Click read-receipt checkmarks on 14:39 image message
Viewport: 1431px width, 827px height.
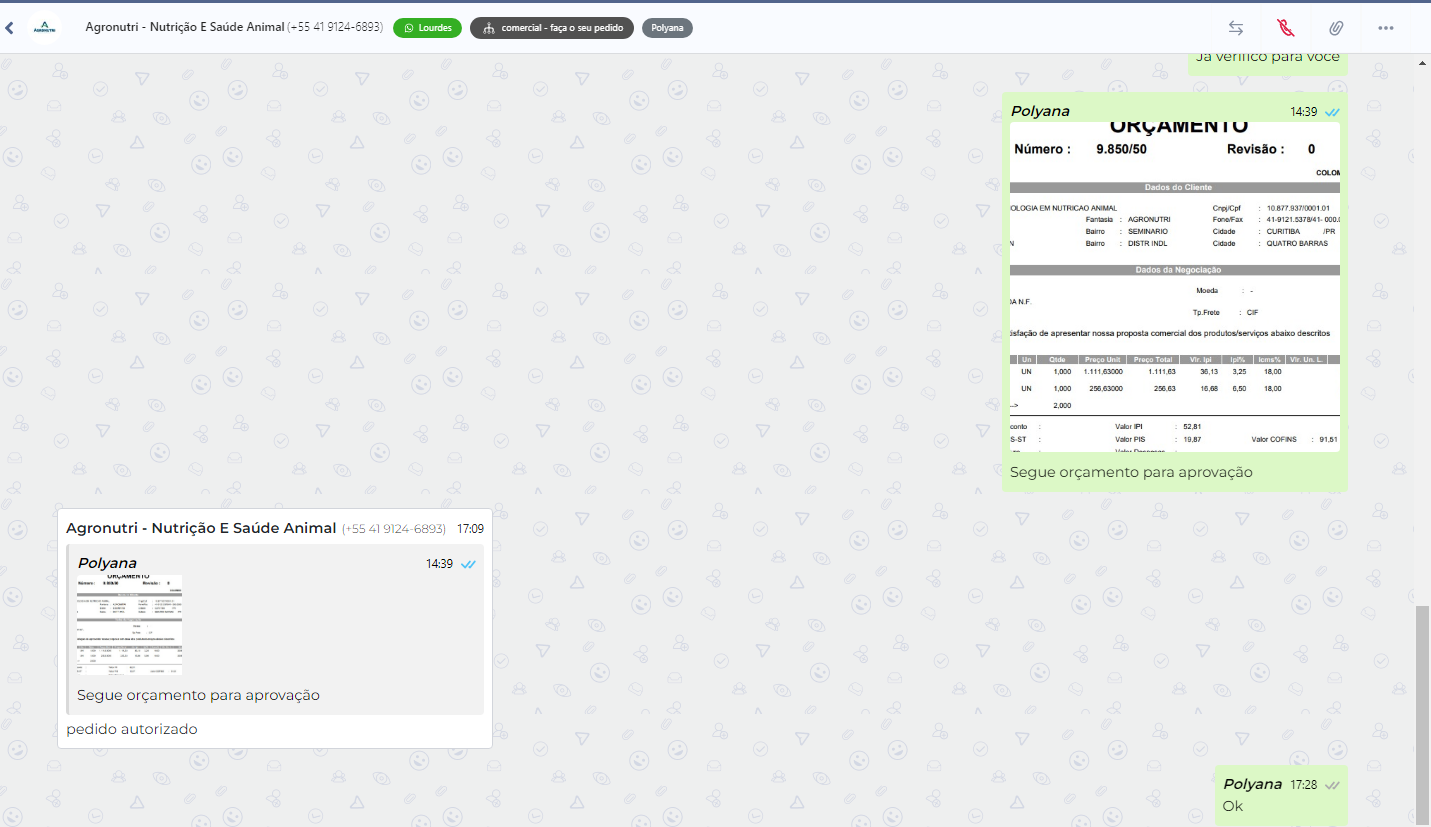click(x=1331, y=112)
